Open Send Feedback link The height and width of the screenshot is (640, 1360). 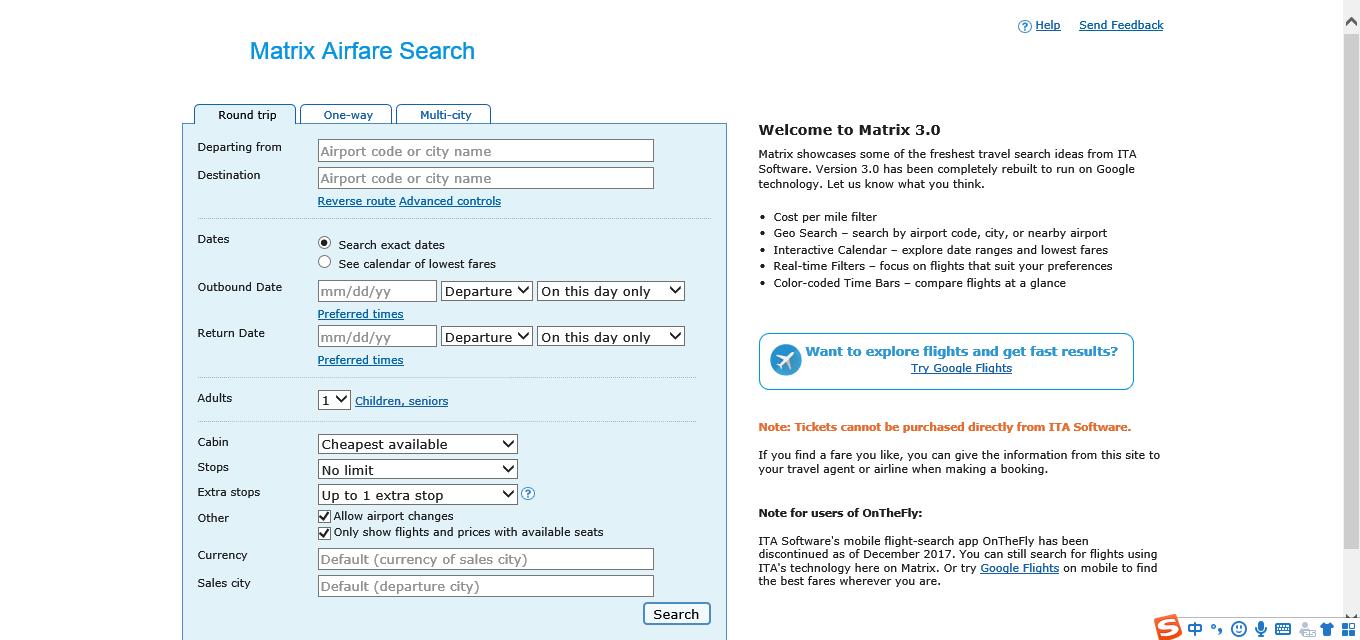[1121, 25]
